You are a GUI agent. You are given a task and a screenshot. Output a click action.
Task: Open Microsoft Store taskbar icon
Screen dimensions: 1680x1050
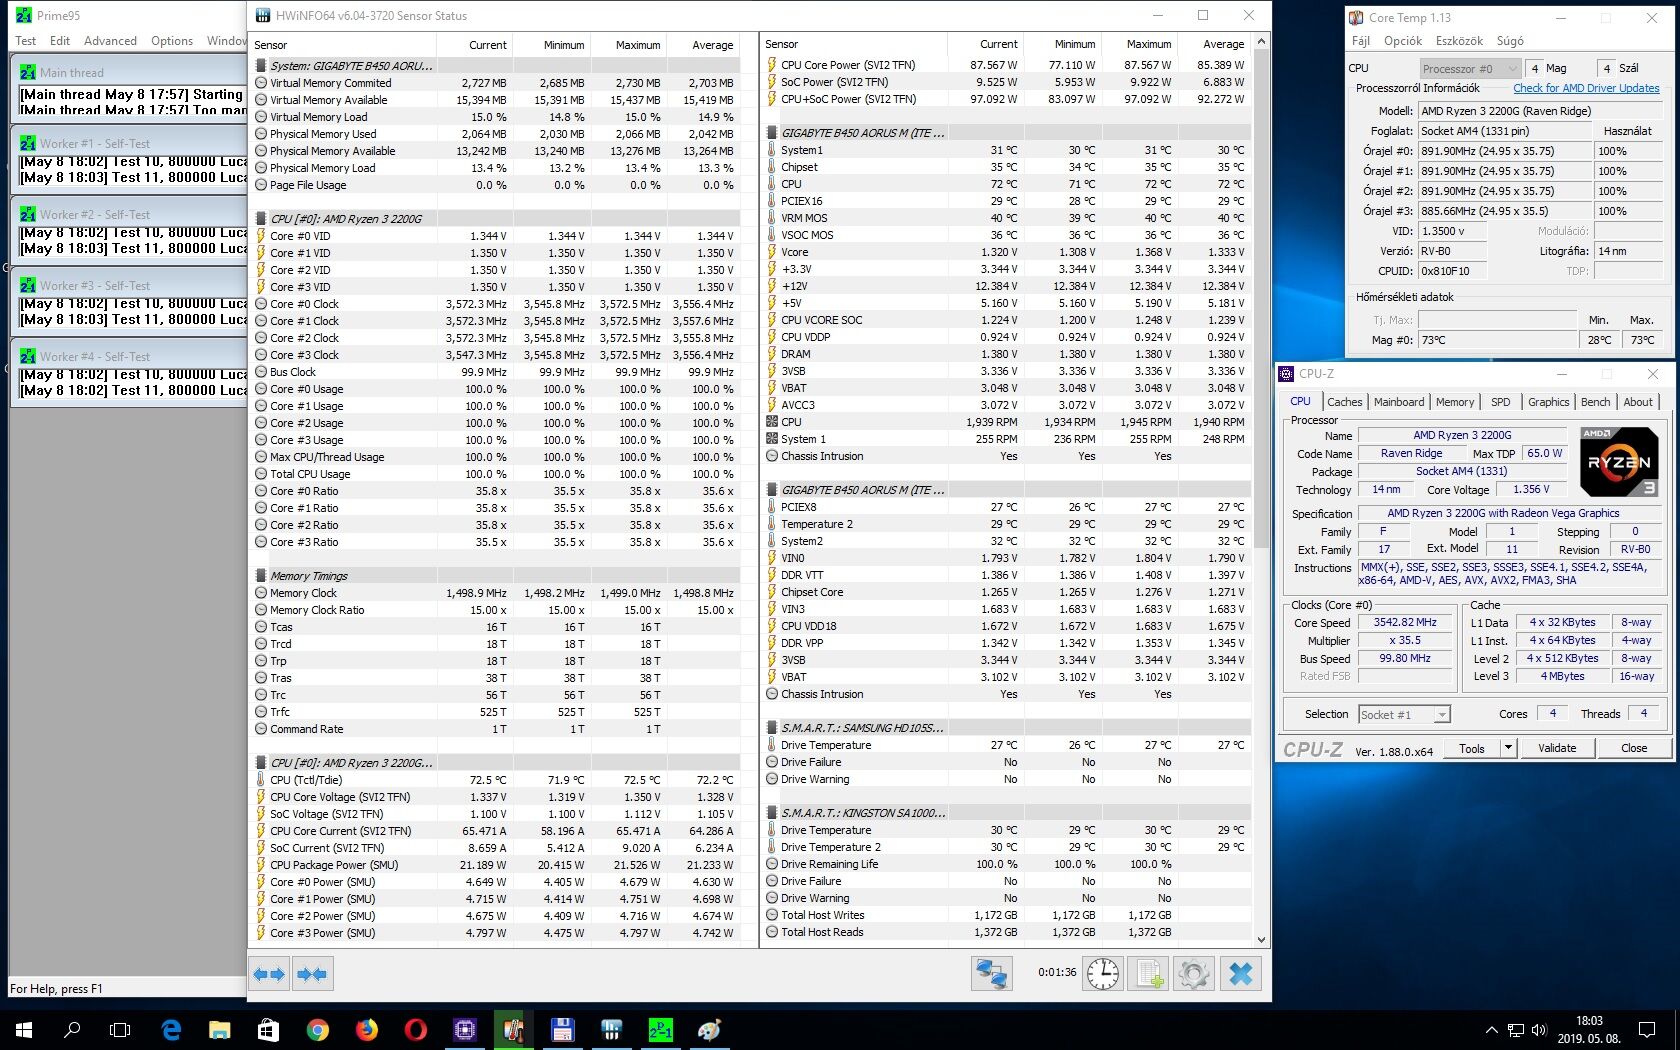coord(268,1029)
